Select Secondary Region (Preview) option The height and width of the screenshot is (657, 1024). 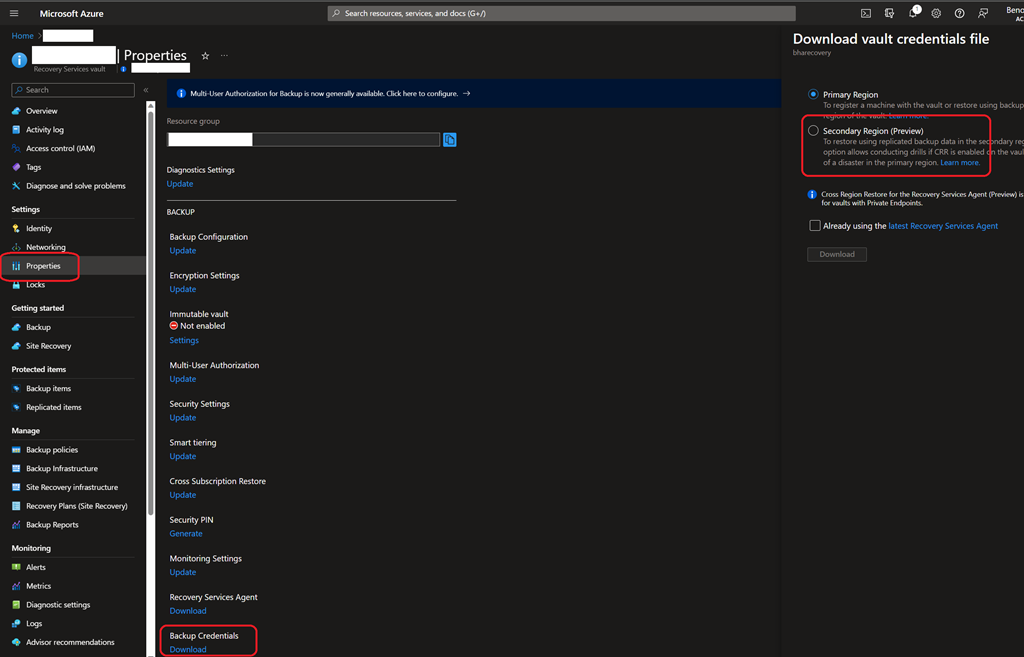click(813, 131)
